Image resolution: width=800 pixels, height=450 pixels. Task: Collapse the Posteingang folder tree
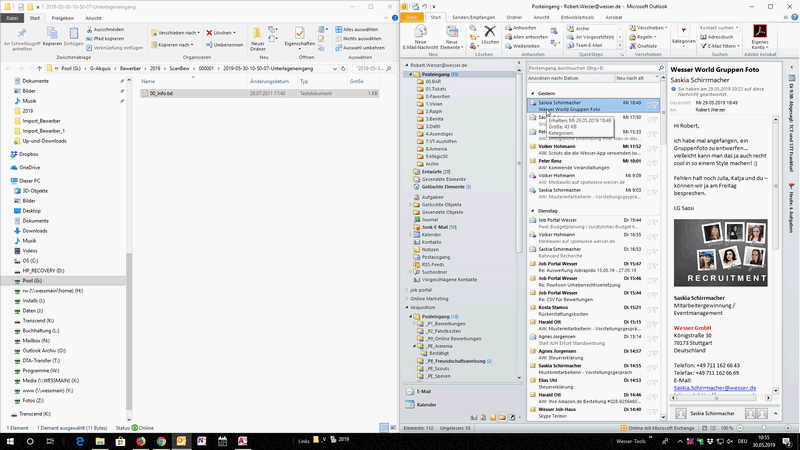(410, 74)
